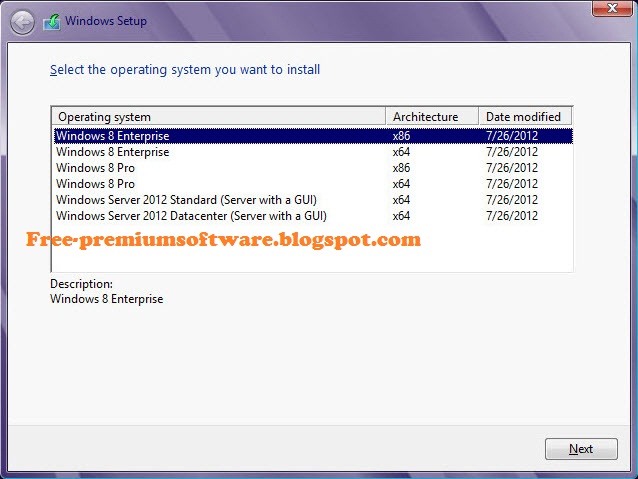Sort by Architecture column header
Screen dimensions: 638x479
(432, 117)
